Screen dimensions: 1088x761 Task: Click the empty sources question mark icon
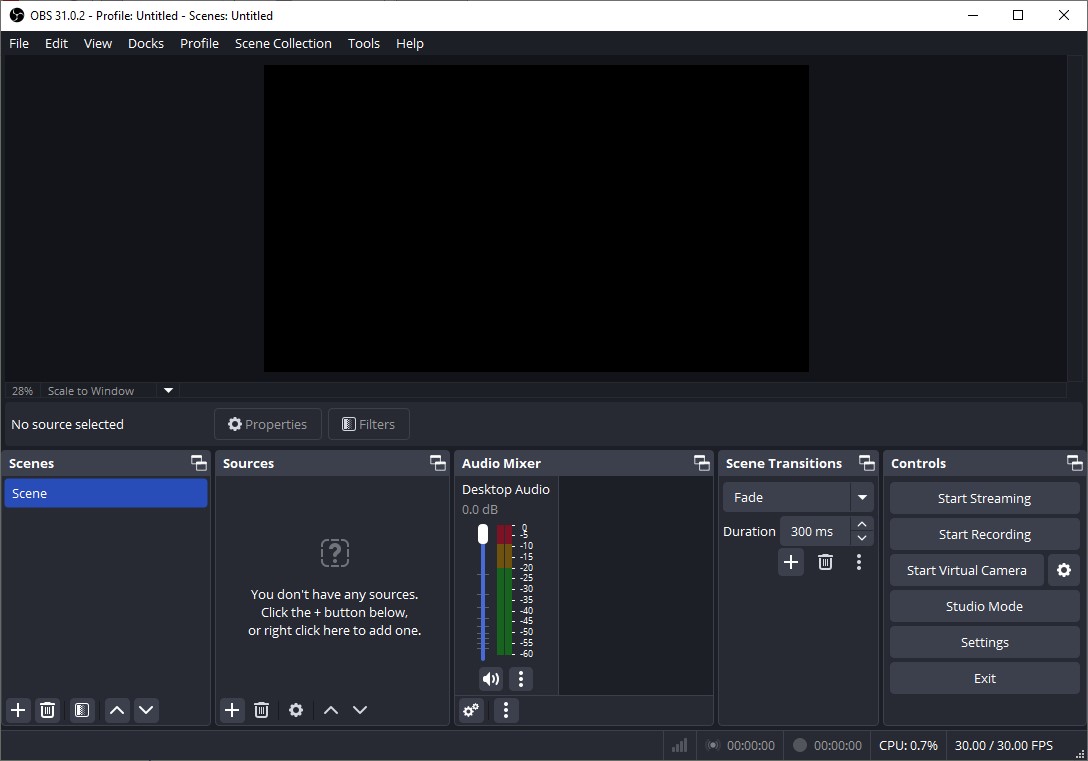(x=334, y=553)
